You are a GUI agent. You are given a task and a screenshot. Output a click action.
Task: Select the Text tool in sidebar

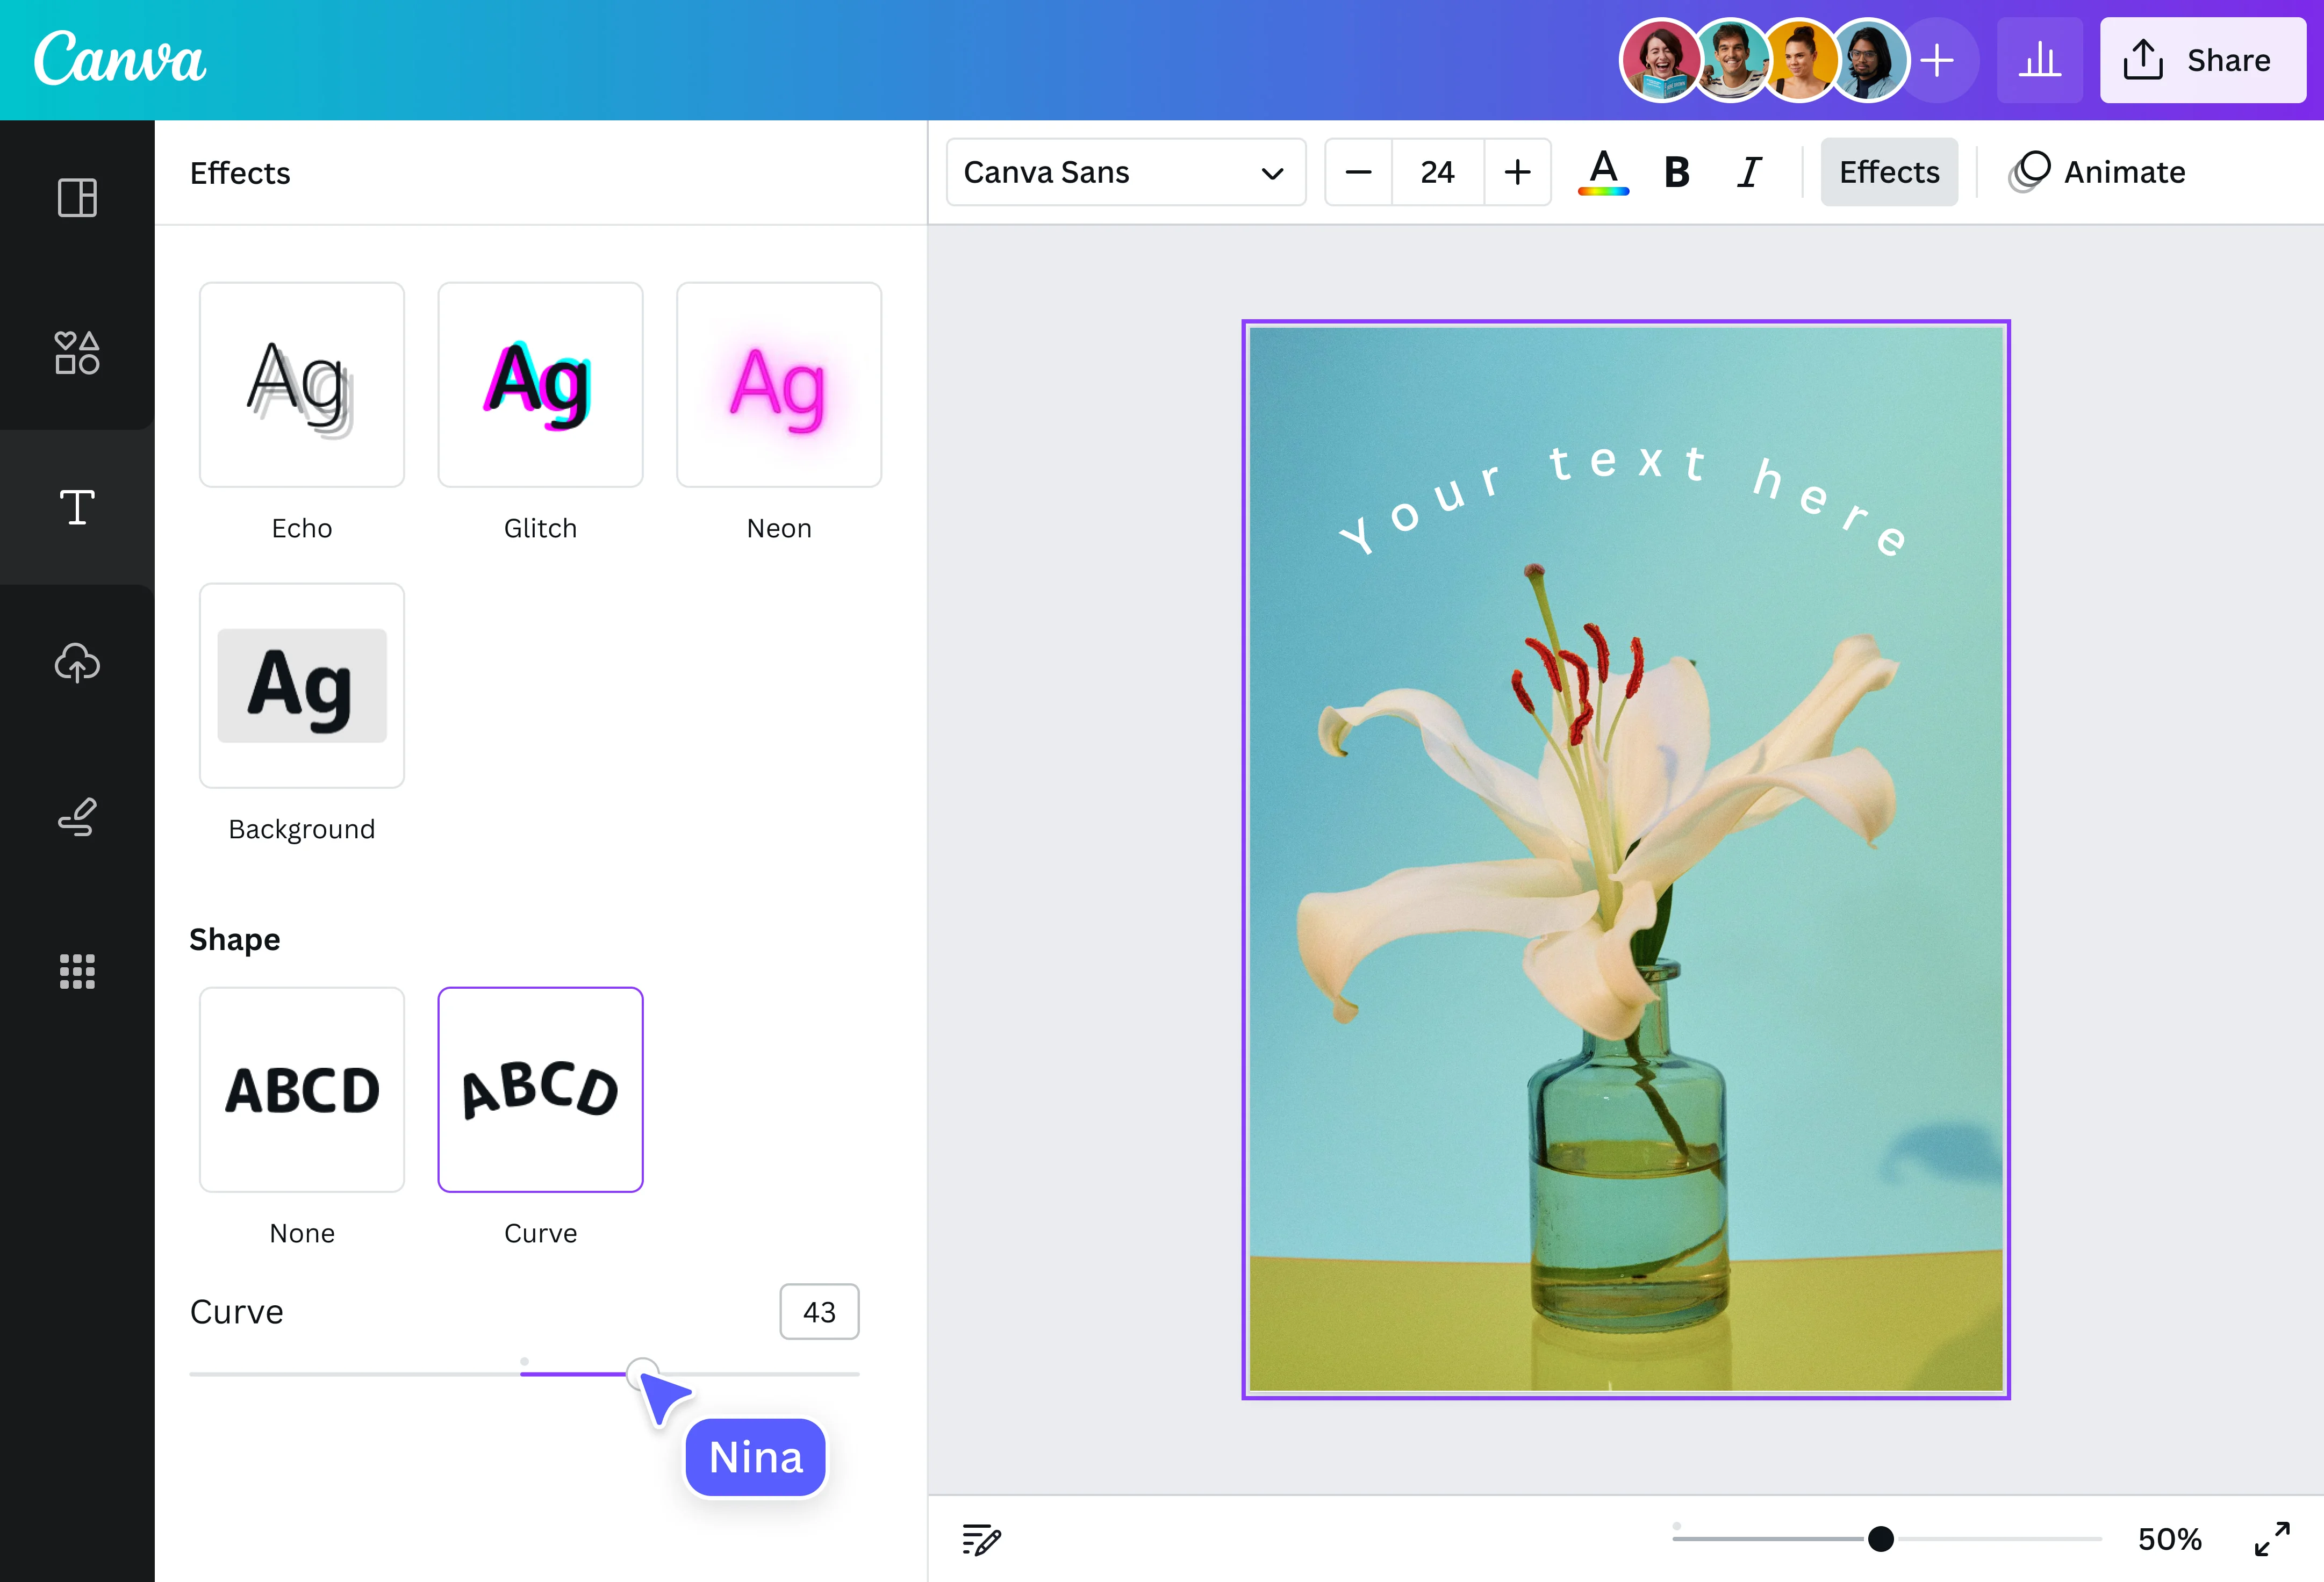click(x=77, y=508)
